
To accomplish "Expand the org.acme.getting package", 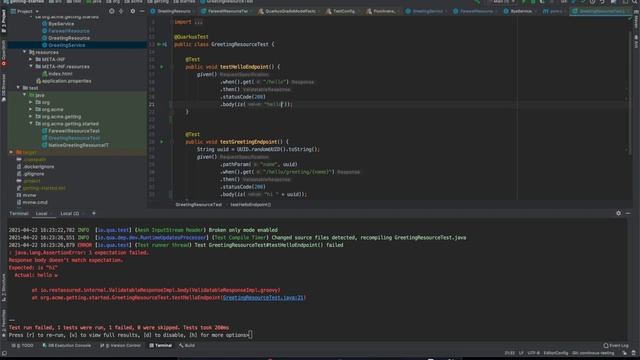I will (x=31, y=116).
